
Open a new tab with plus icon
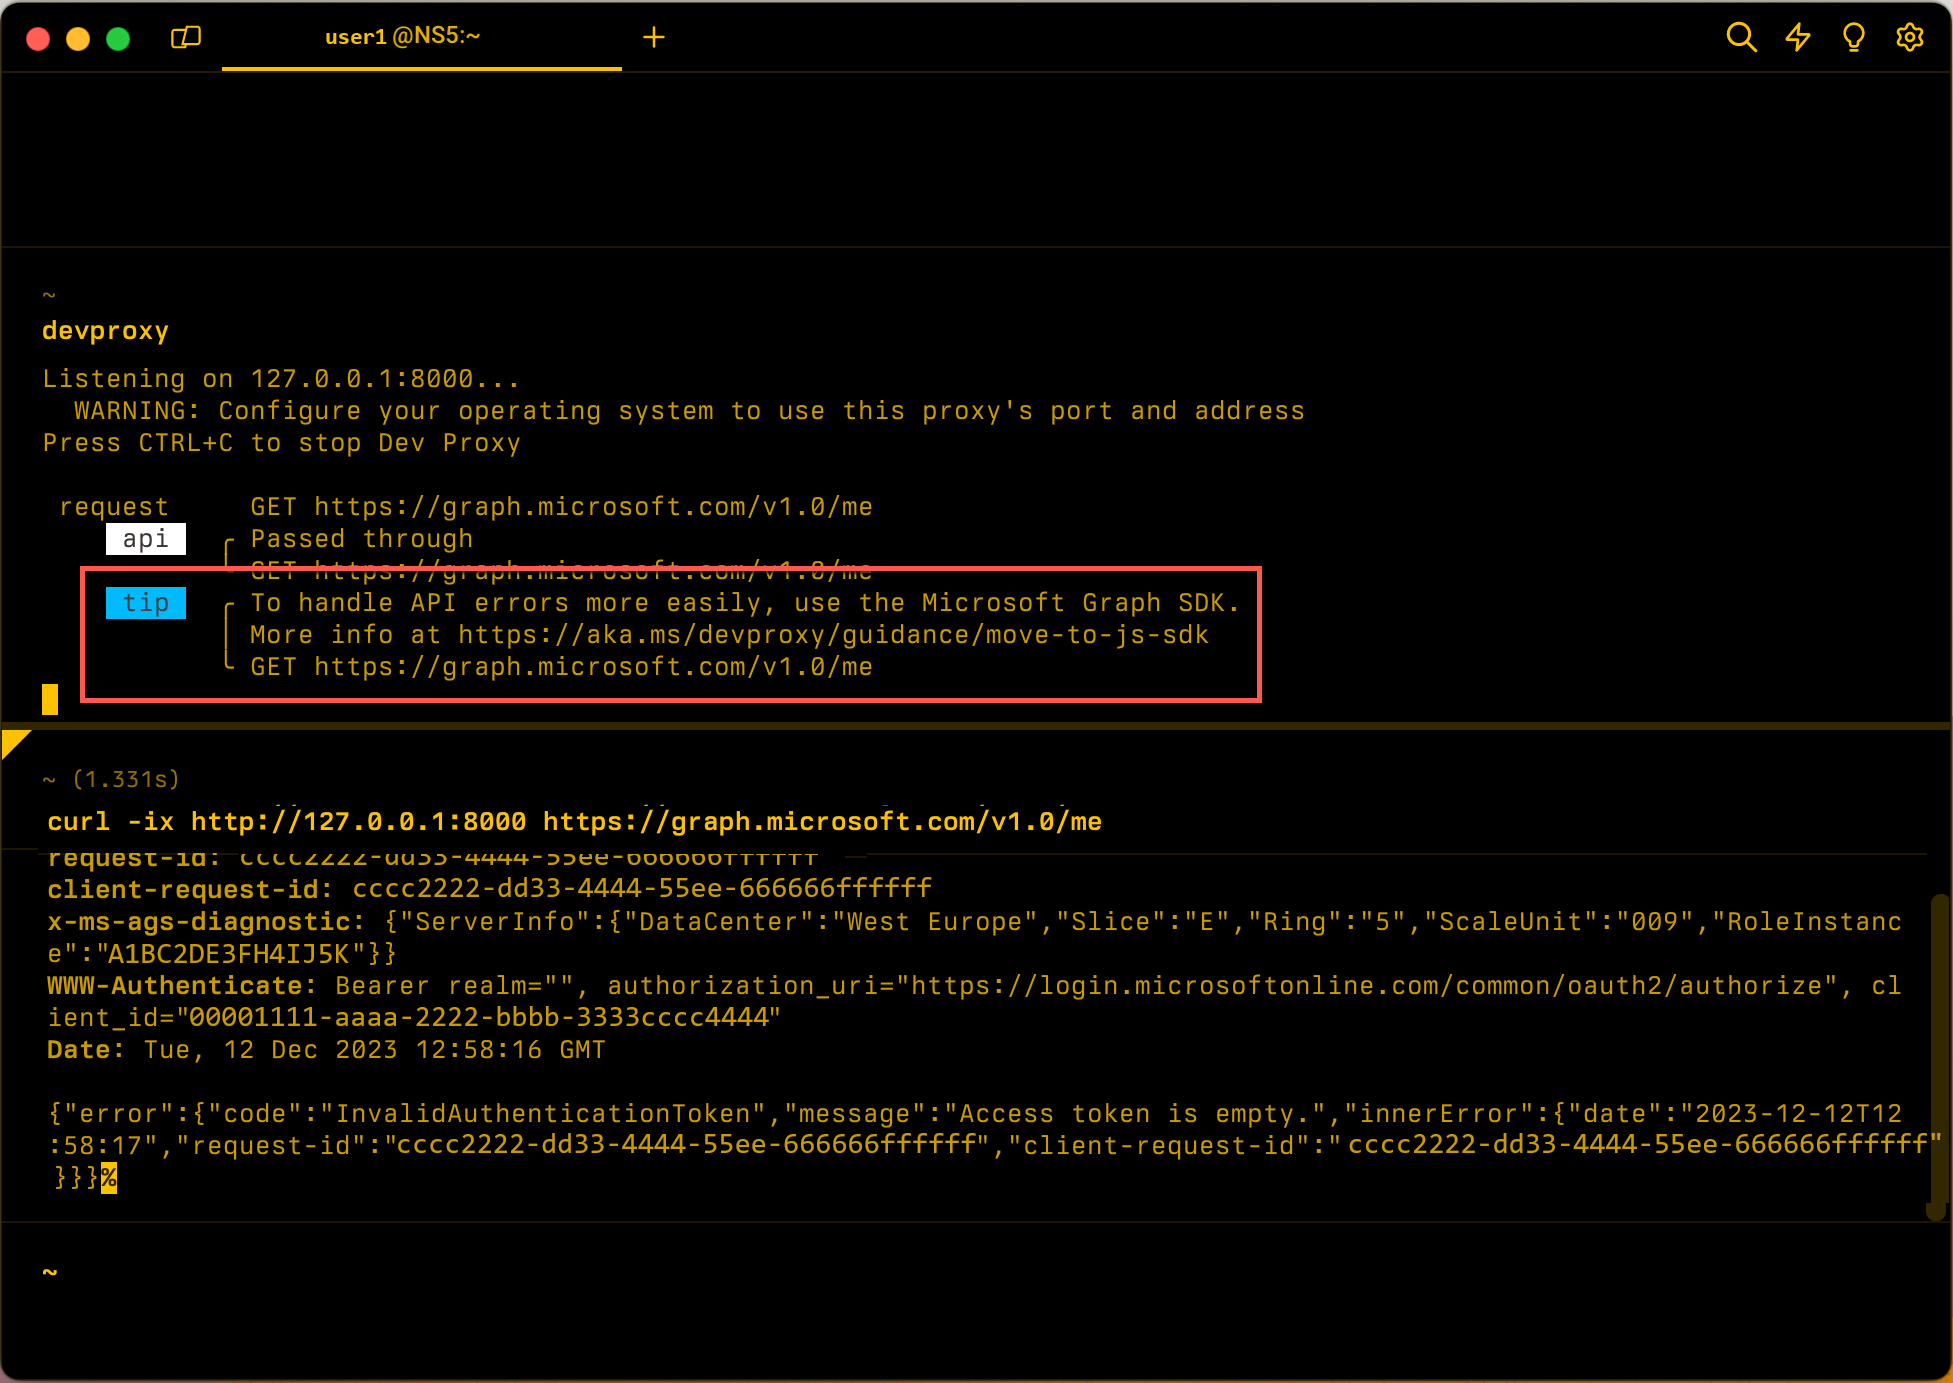coord(653,37)
